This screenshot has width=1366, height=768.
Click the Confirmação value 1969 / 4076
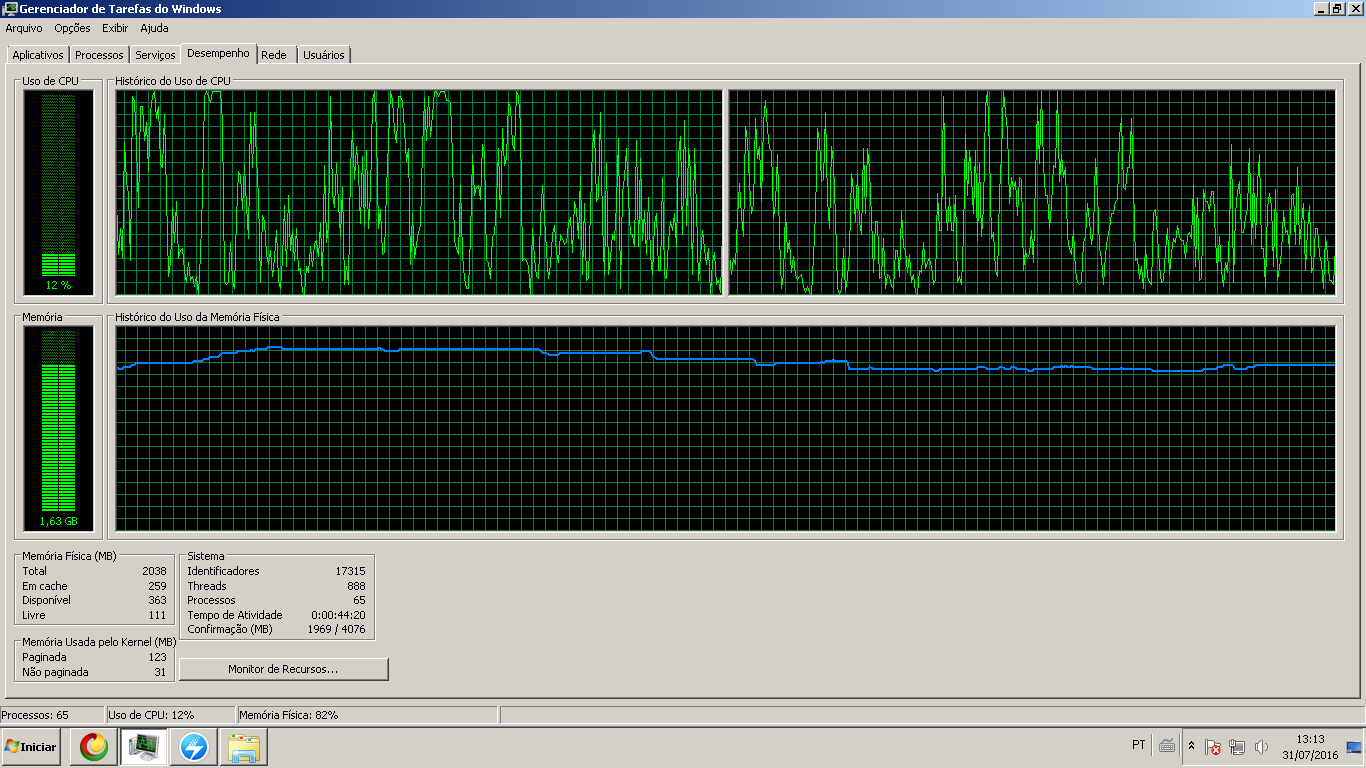(336, 630)
